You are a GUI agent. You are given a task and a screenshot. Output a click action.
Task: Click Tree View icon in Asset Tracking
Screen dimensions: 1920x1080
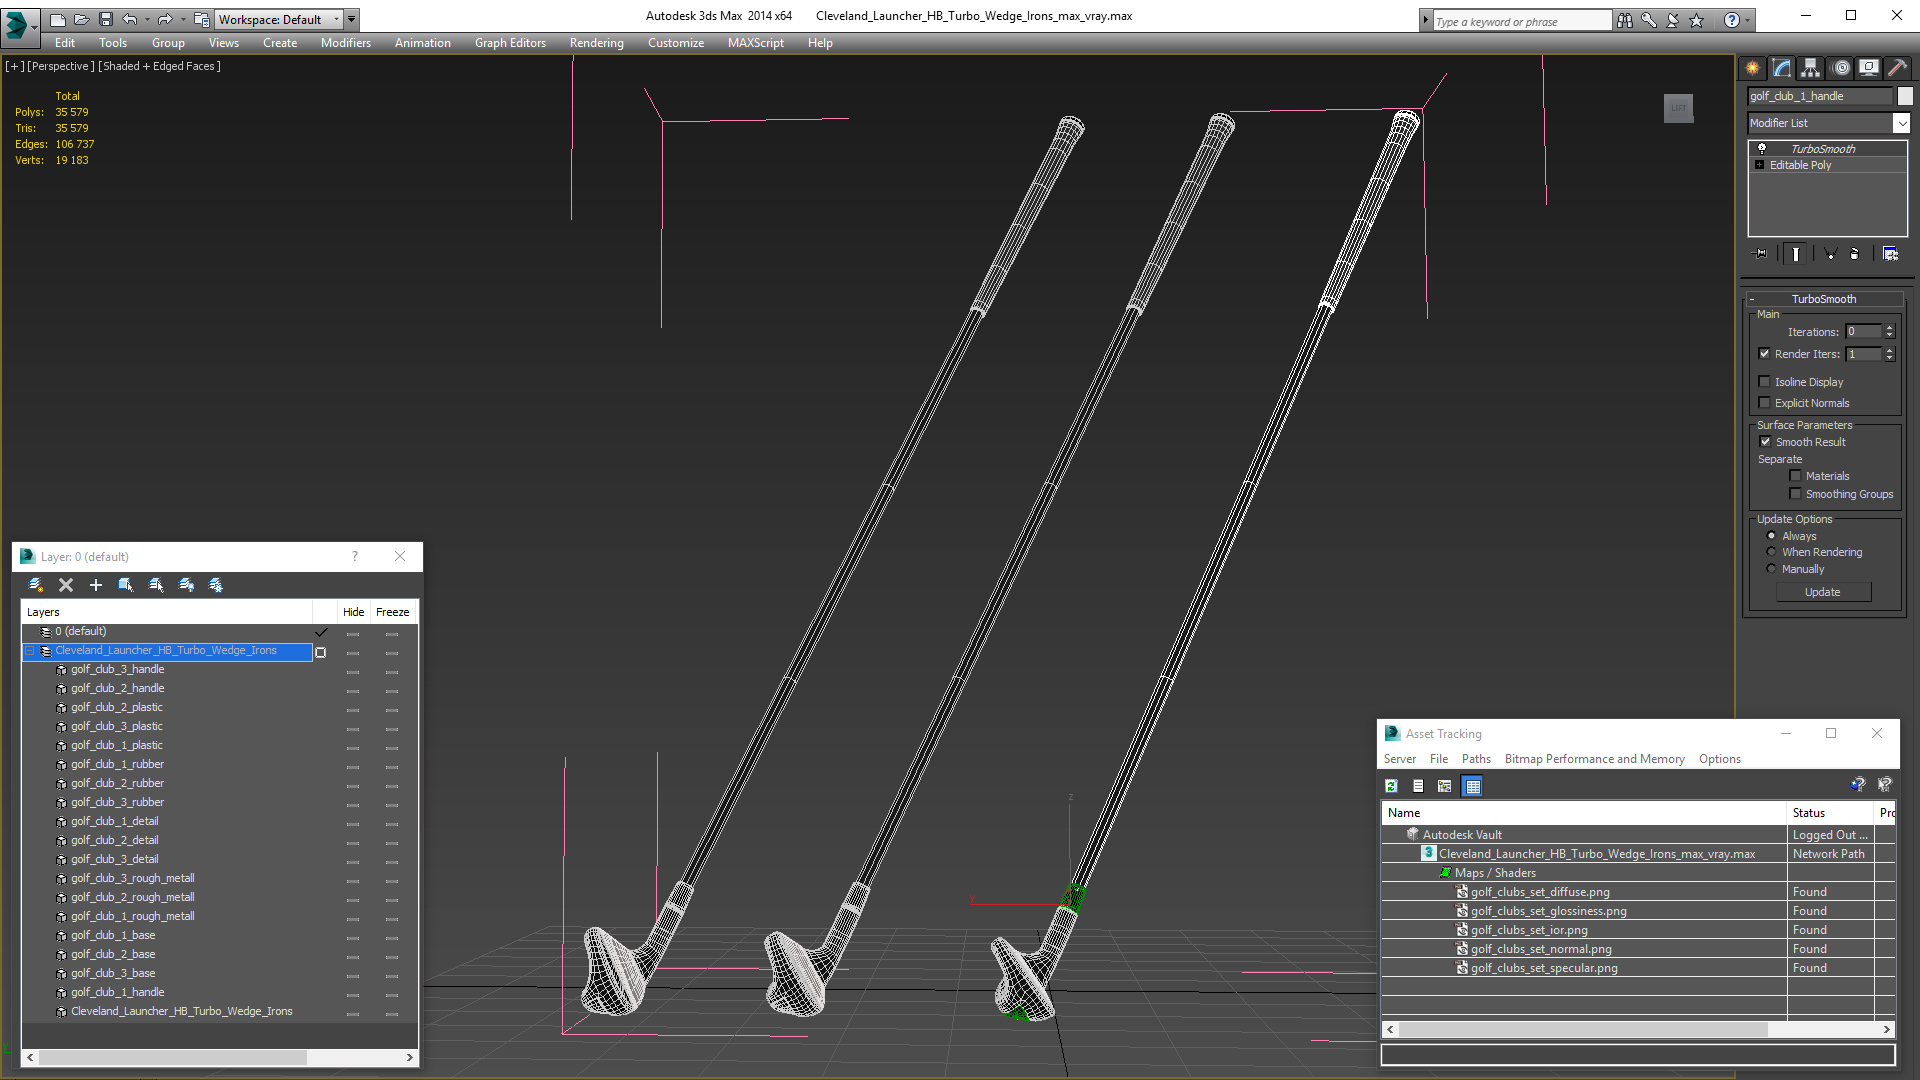[x=1444, y=786]
